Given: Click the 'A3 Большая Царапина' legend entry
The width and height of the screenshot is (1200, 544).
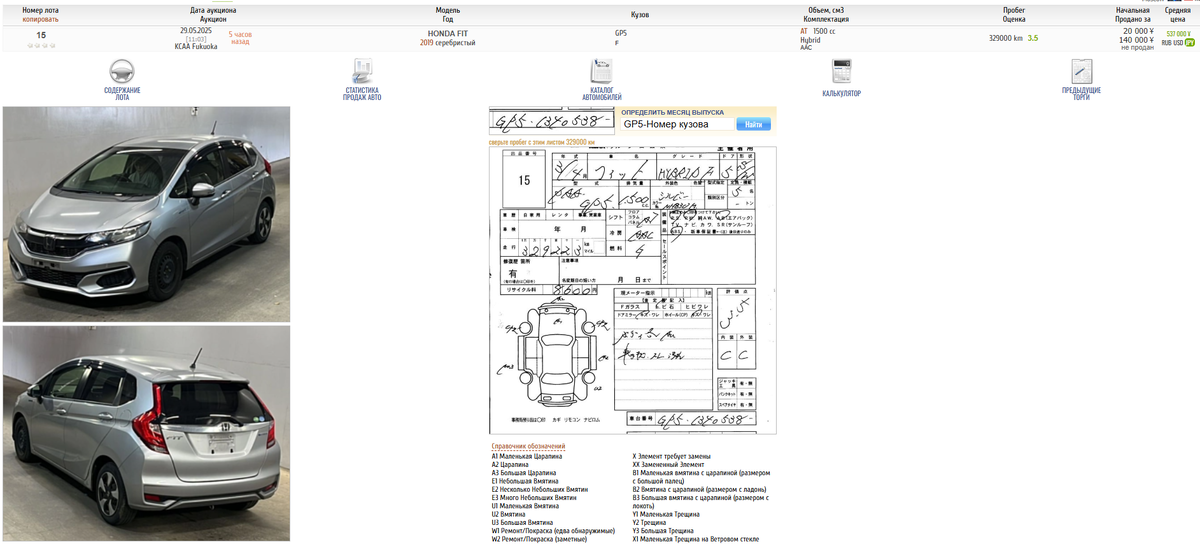Looking at the screenshot, I should tap(523, 473).
